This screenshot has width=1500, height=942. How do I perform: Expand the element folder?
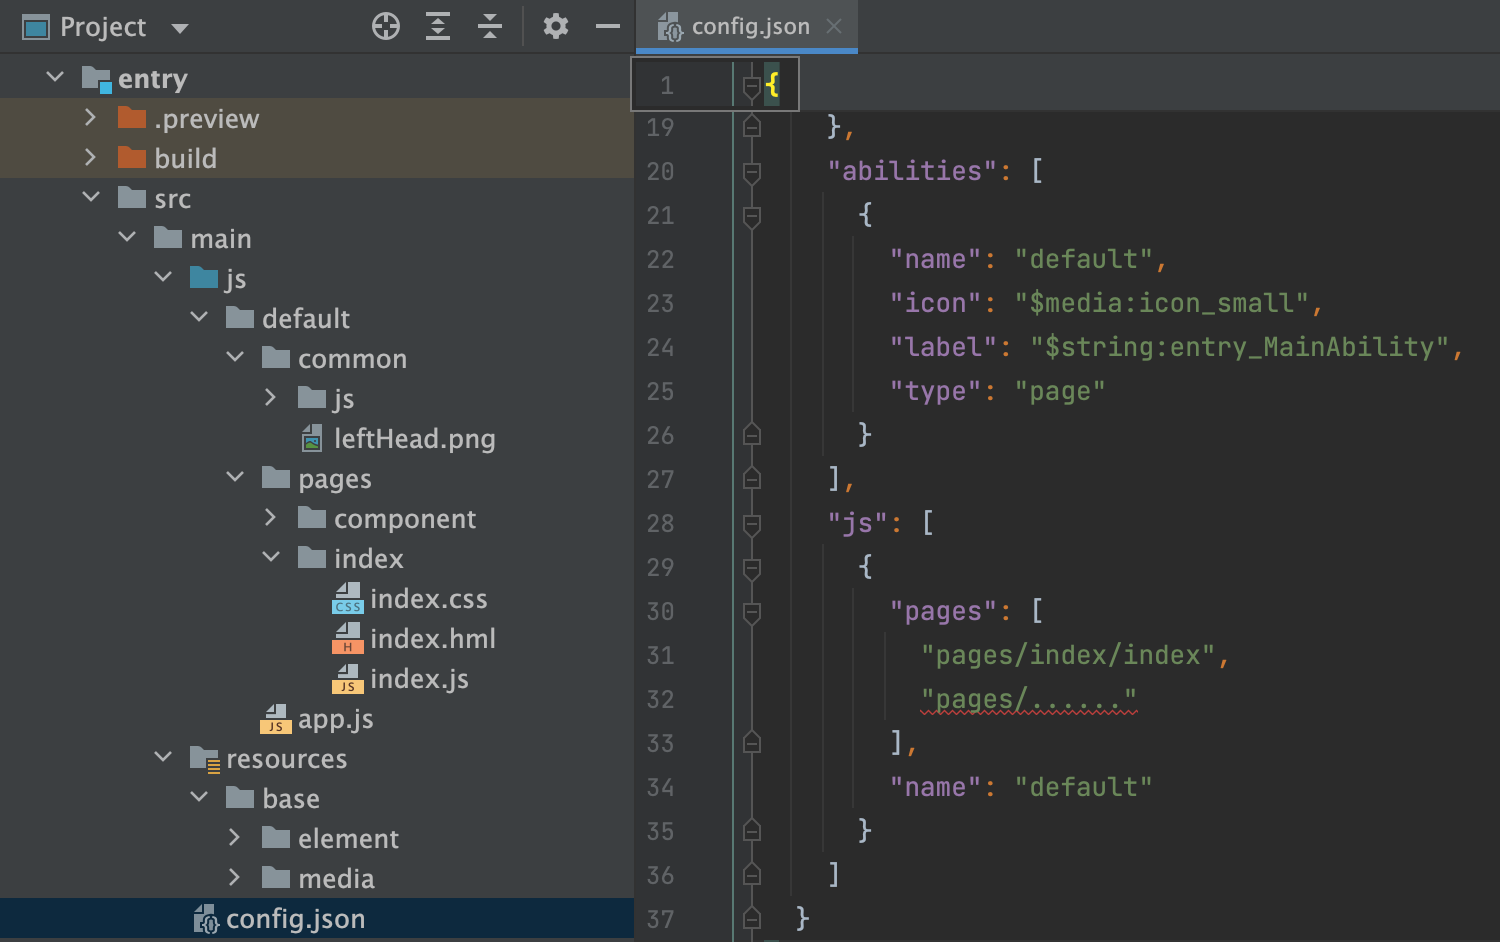click(235, 837)
